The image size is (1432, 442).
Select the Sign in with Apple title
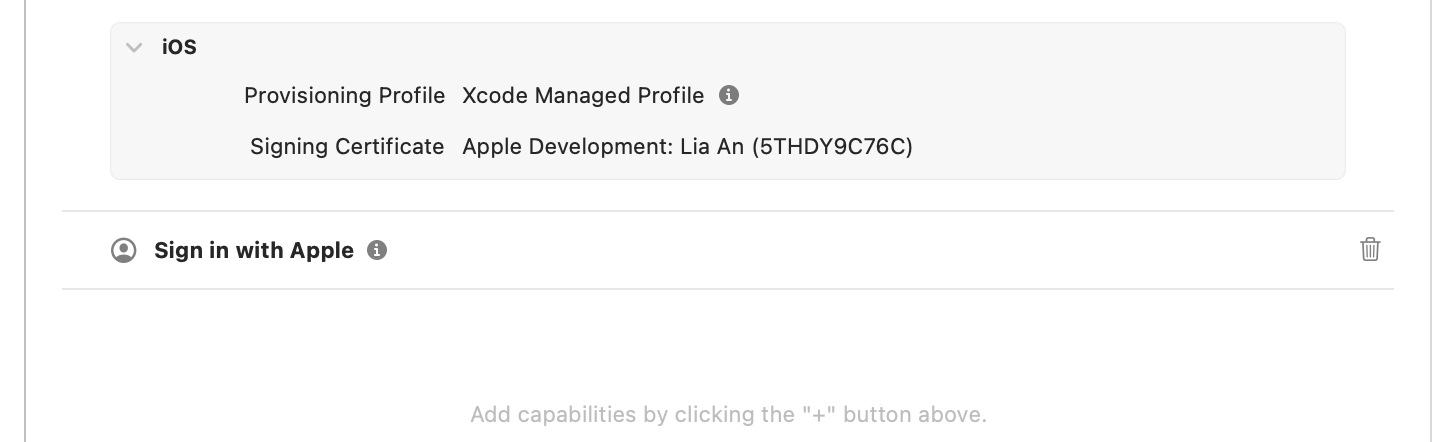[254, 250]
